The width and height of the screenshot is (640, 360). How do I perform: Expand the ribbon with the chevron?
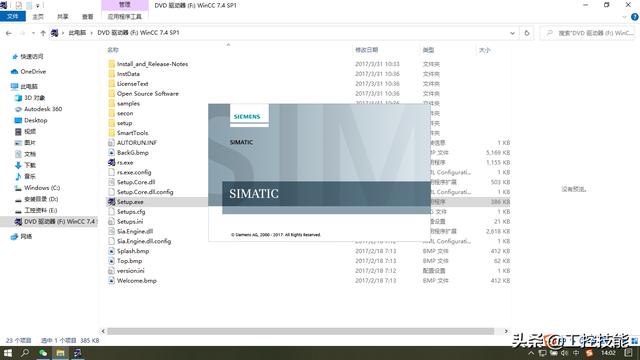point(624,17)
